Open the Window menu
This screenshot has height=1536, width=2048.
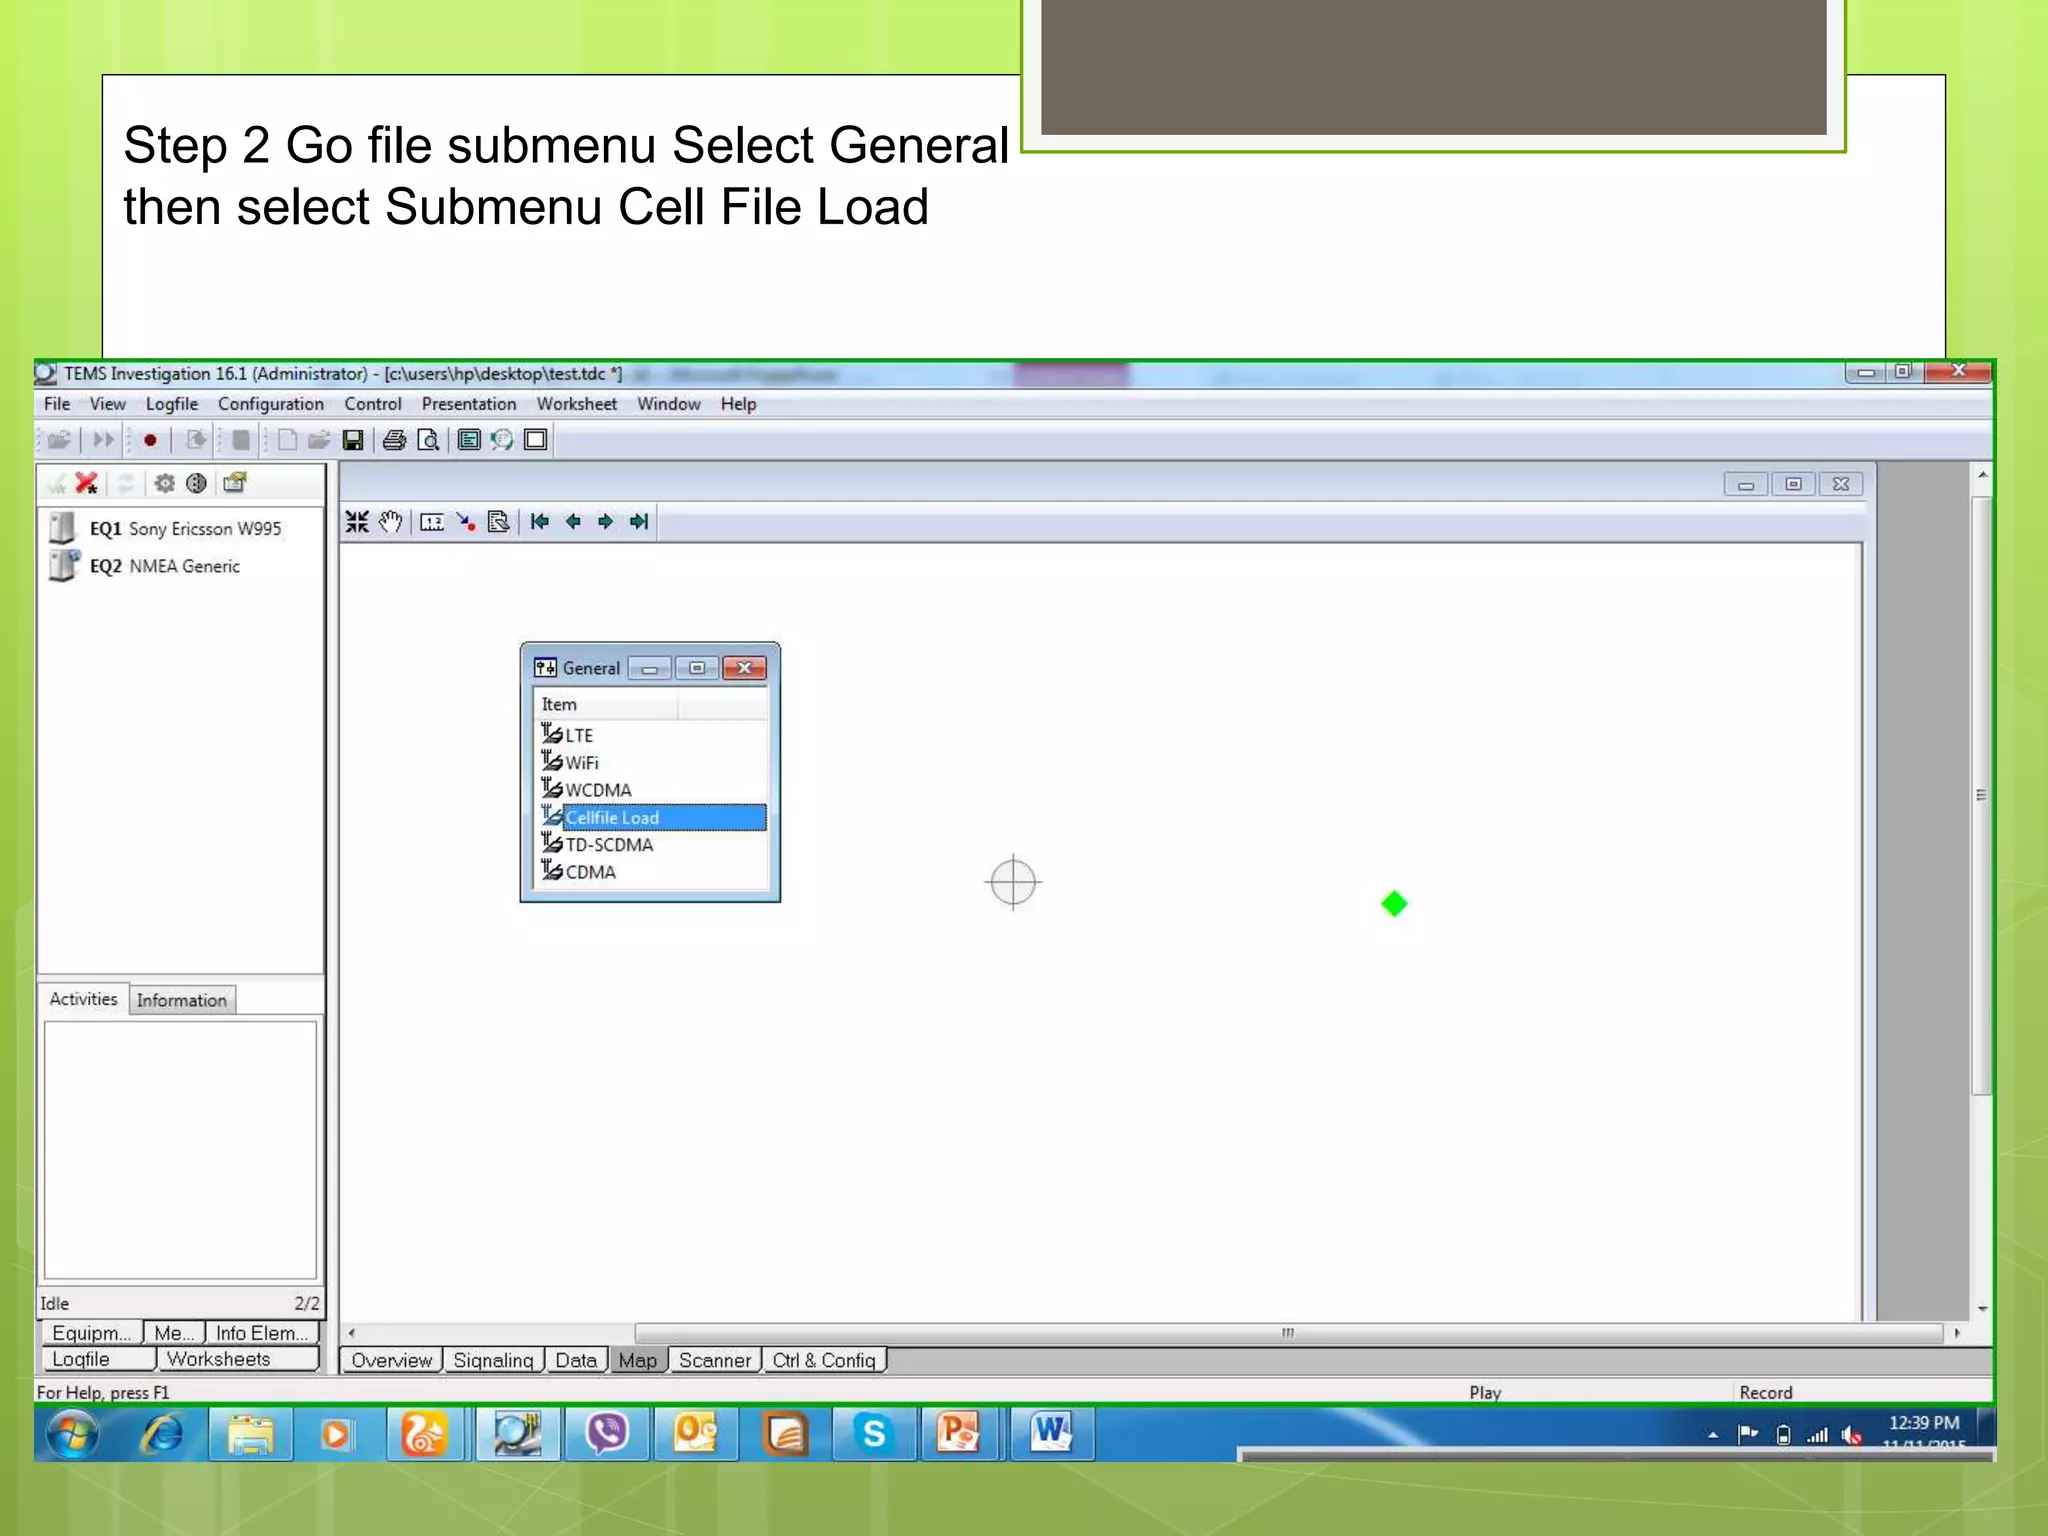pyautogui.click(x=669, y=404)
